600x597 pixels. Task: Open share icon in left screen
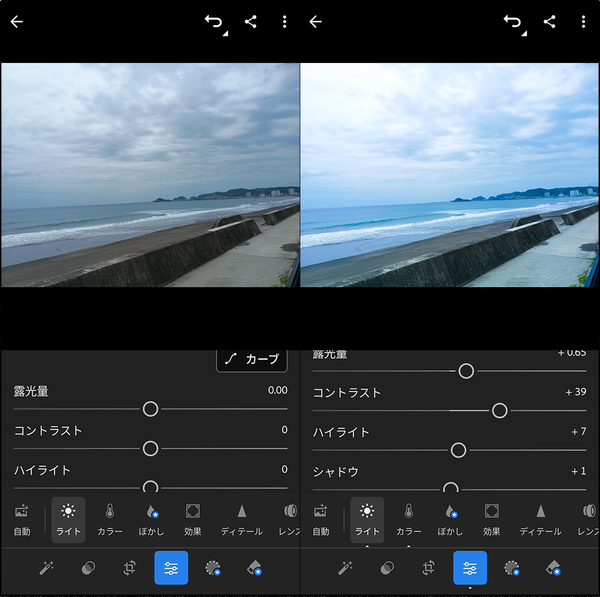251,22
